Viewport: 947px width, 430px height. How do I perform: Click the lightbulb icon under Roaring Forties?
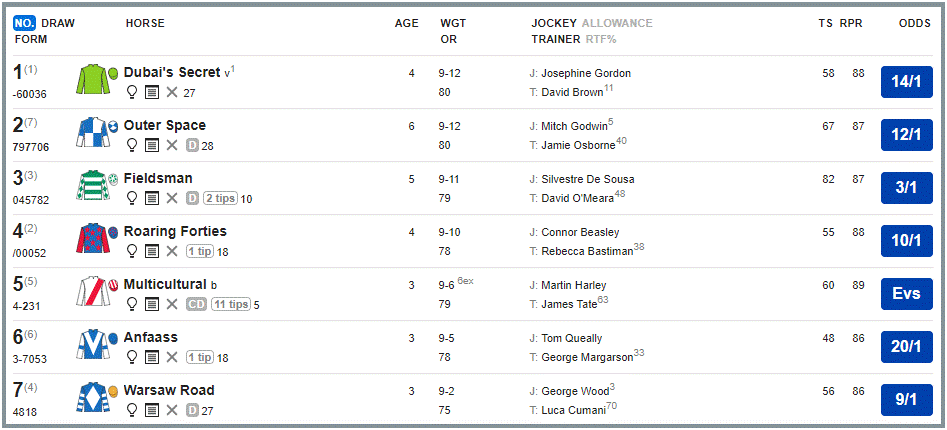click(131, 251)
